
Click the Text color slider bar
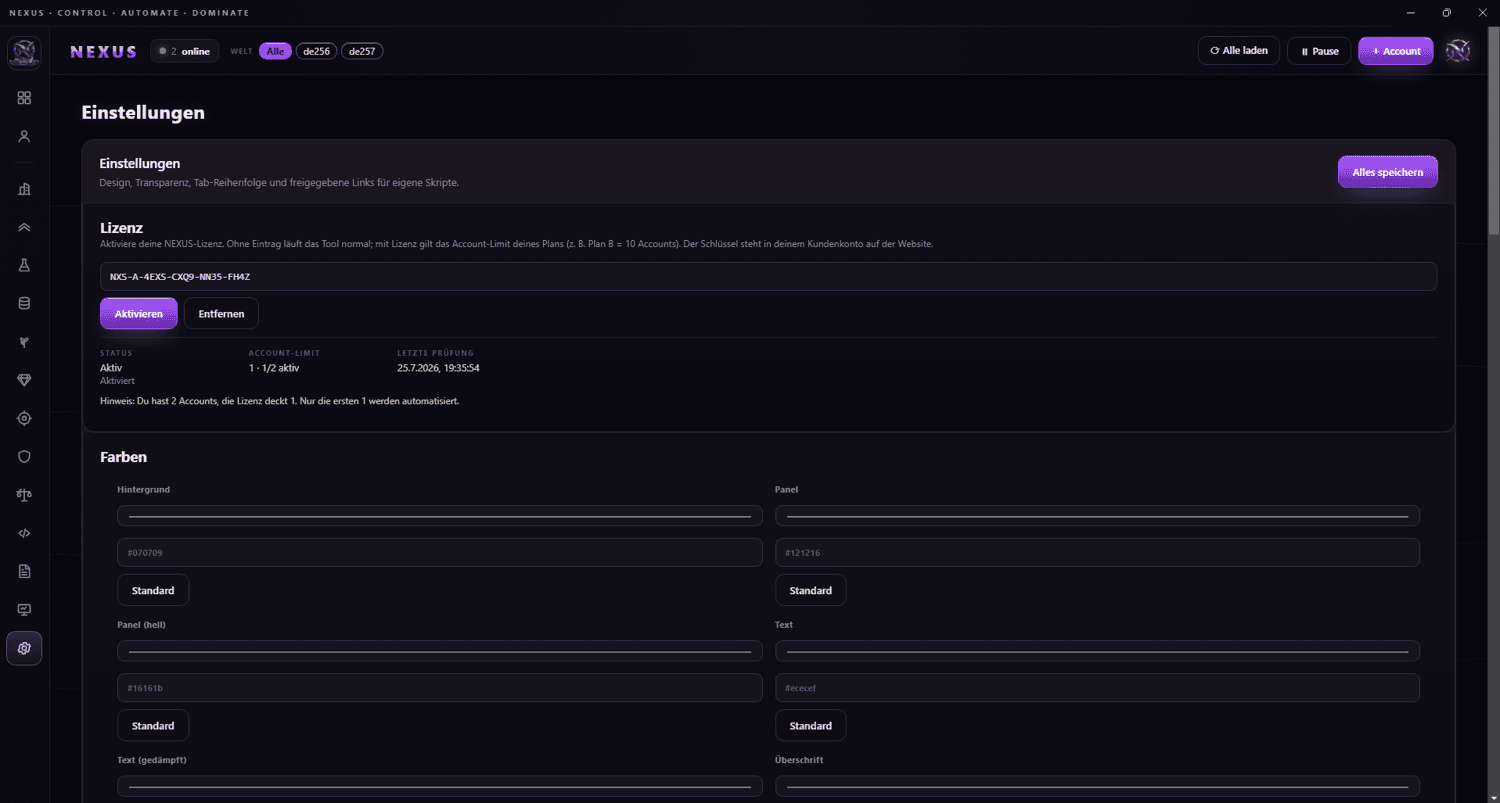click(1097, 651)
